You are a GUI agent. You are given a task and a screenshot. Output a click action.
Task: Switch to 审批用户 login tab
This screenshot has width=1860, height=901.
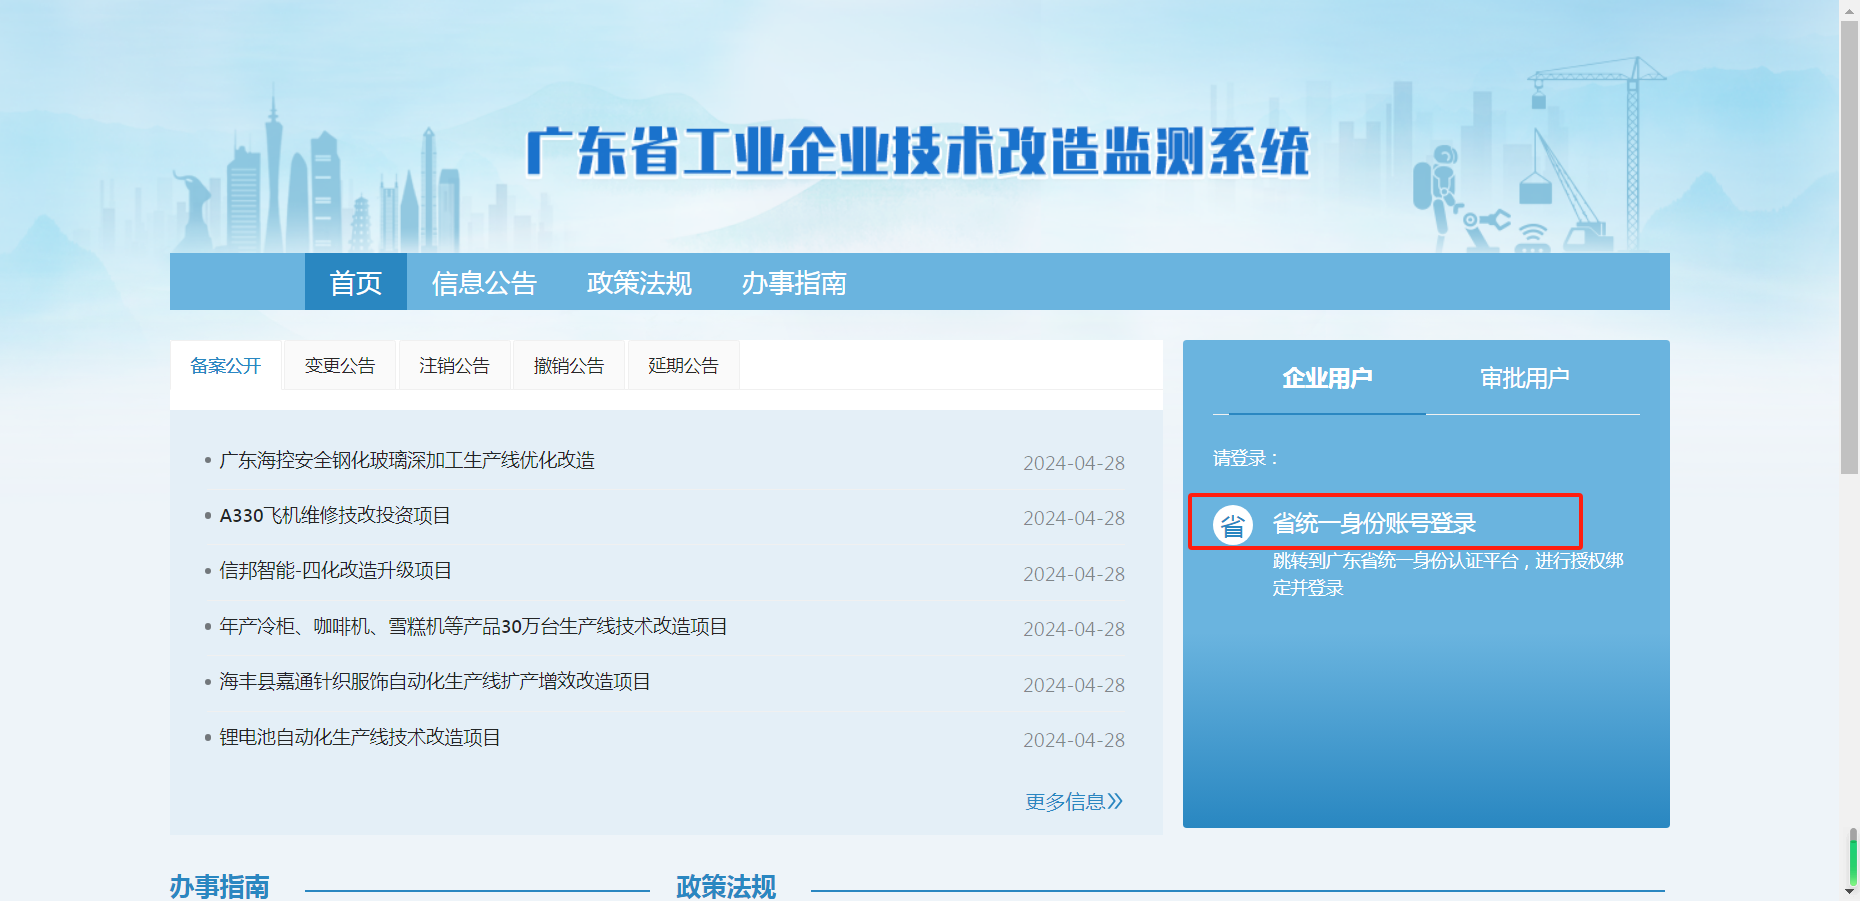point(1524,378)
